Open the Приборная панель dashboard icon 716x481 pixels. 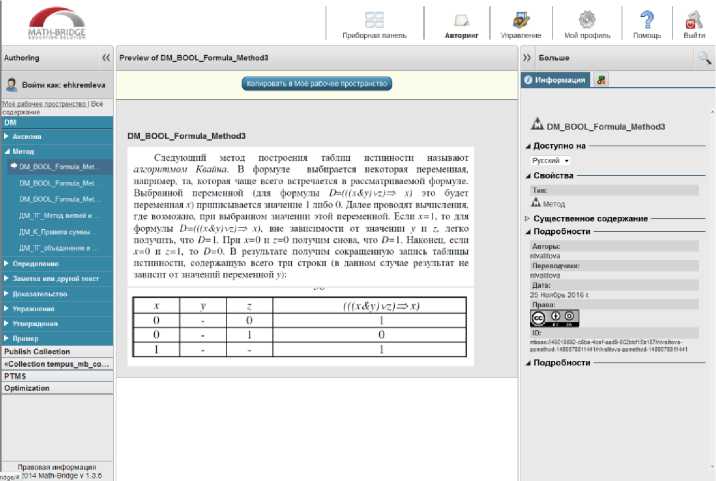point(374,21)
